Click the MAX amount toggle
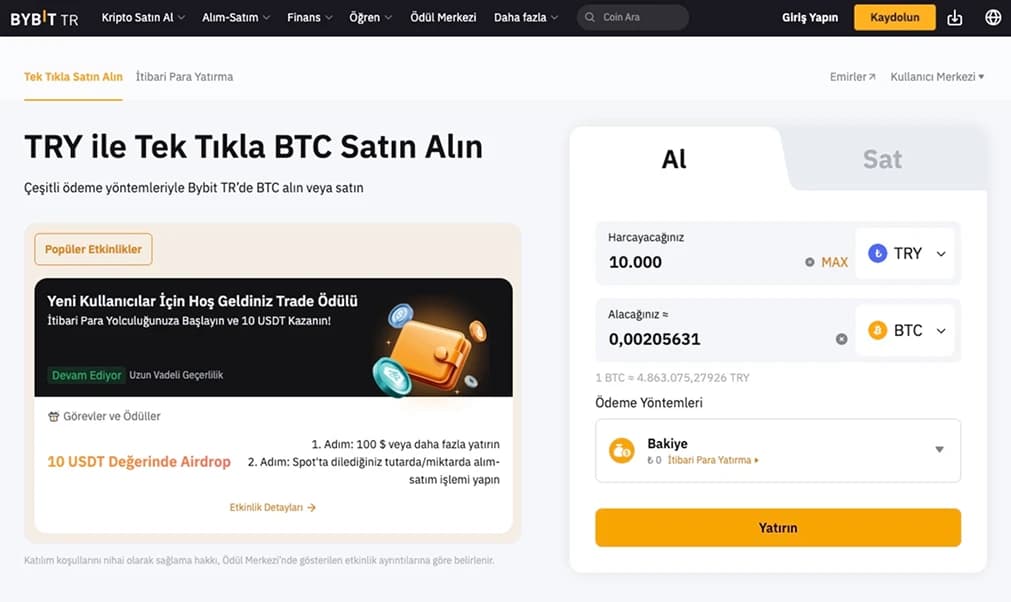 (834, 261)
